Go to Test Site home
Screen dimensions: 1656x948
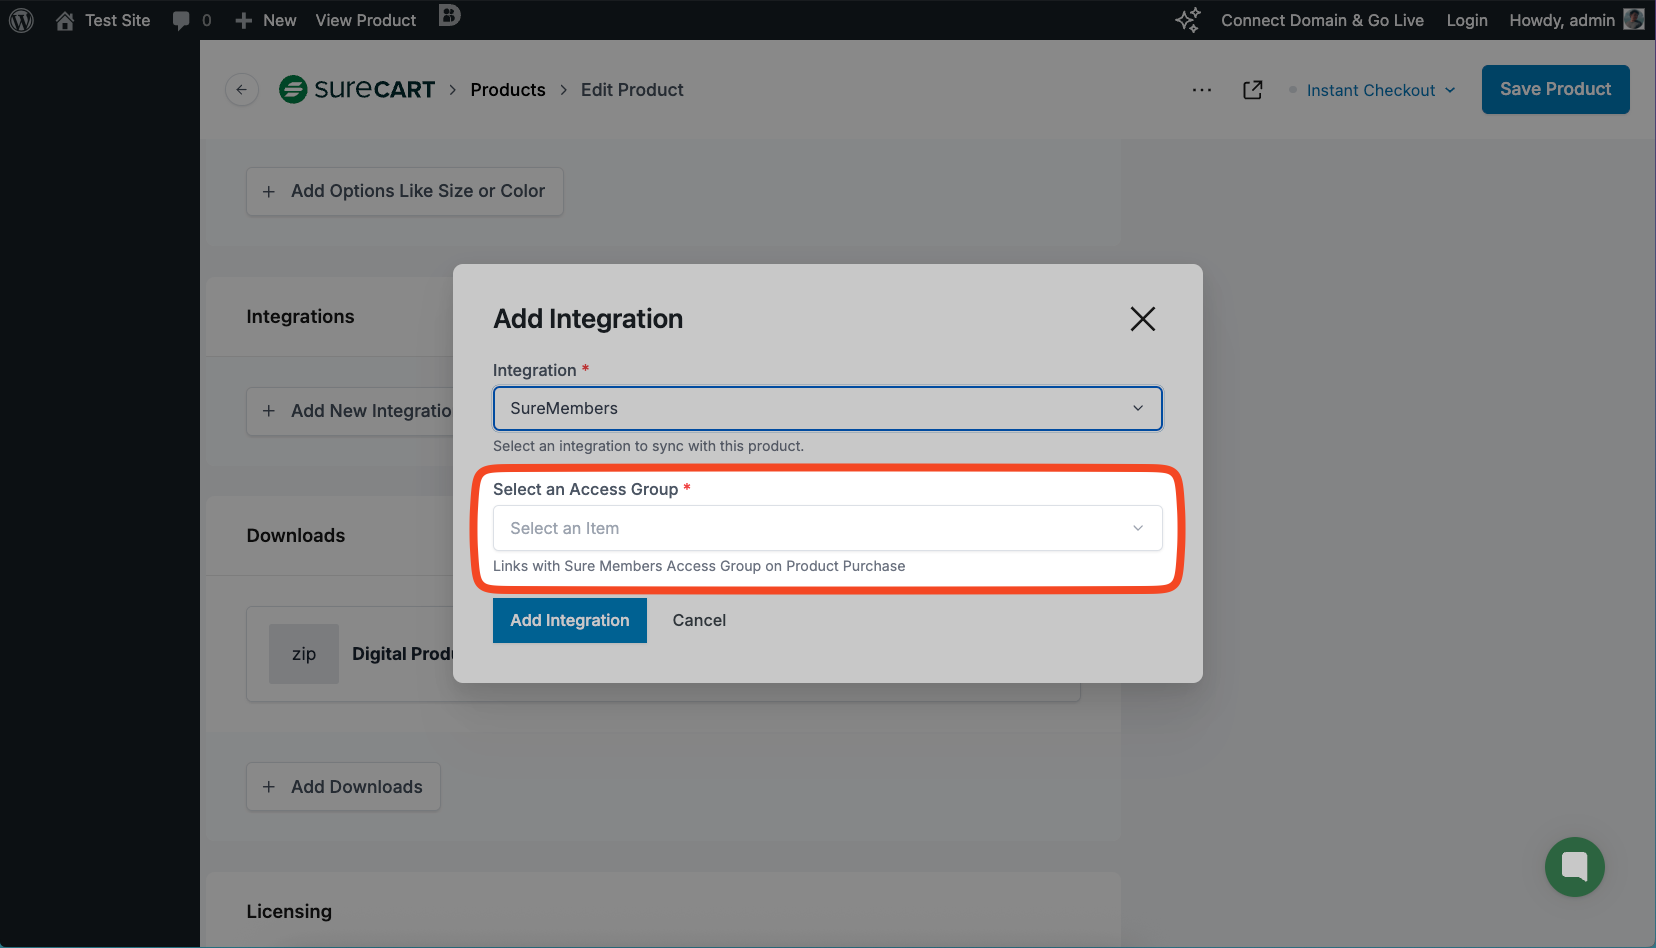103,20
